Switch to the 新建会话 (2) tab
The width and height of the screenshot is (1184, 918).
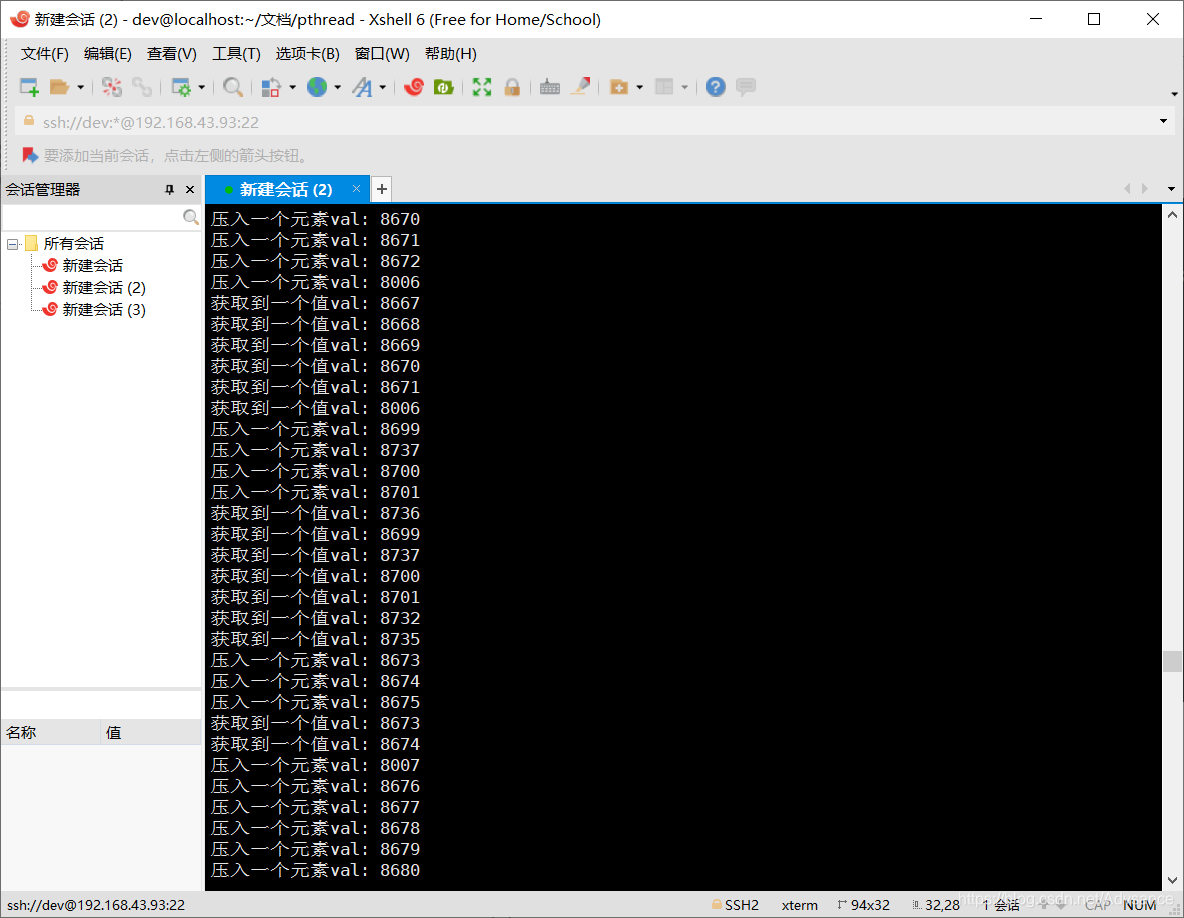coord(285,189)
